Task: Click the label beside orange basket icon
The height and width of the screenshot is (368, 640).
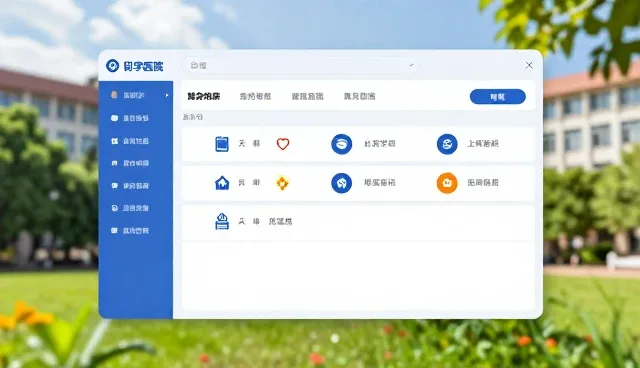Action: pos(483,183)
